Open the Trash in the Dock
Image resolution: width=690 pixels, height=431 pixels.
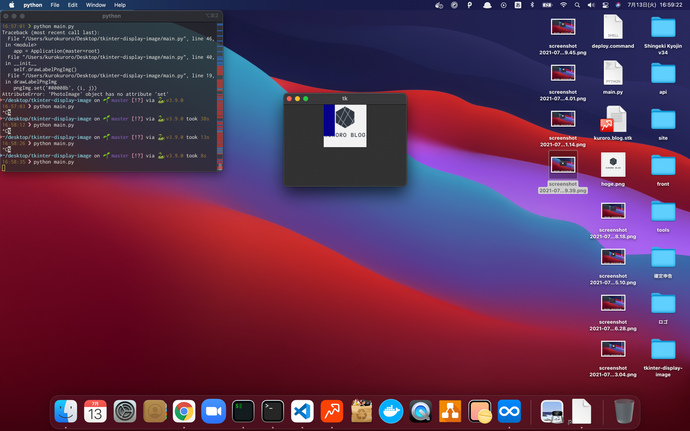pos(624,411)
